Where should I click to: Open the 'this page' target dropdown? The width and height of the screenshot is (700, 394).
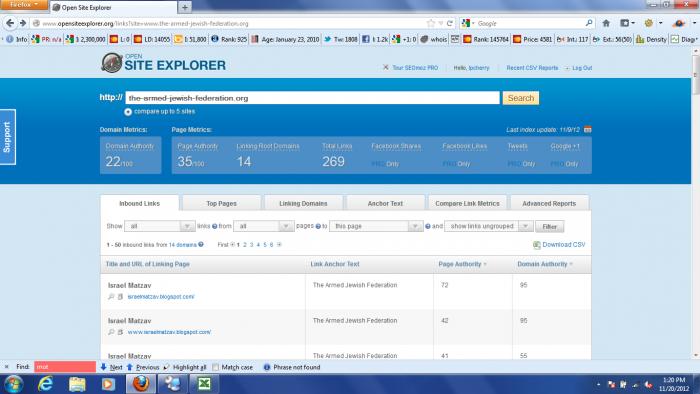pos(375,226)
